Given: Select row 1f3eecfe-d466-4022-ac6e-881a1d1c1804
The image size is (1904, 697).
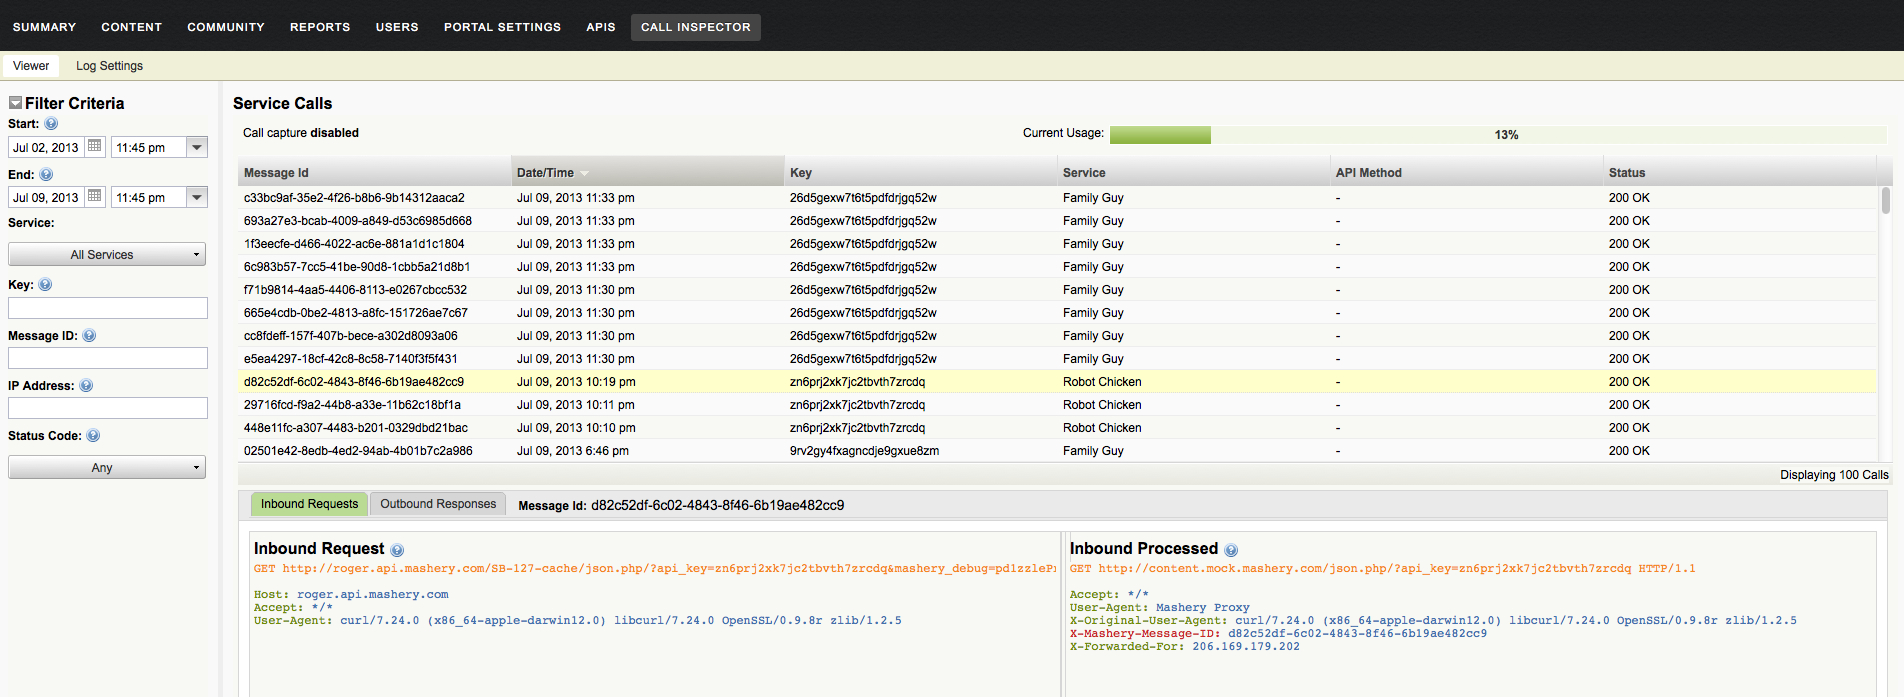Looking at the screenshot, I should pos(1057,244).
